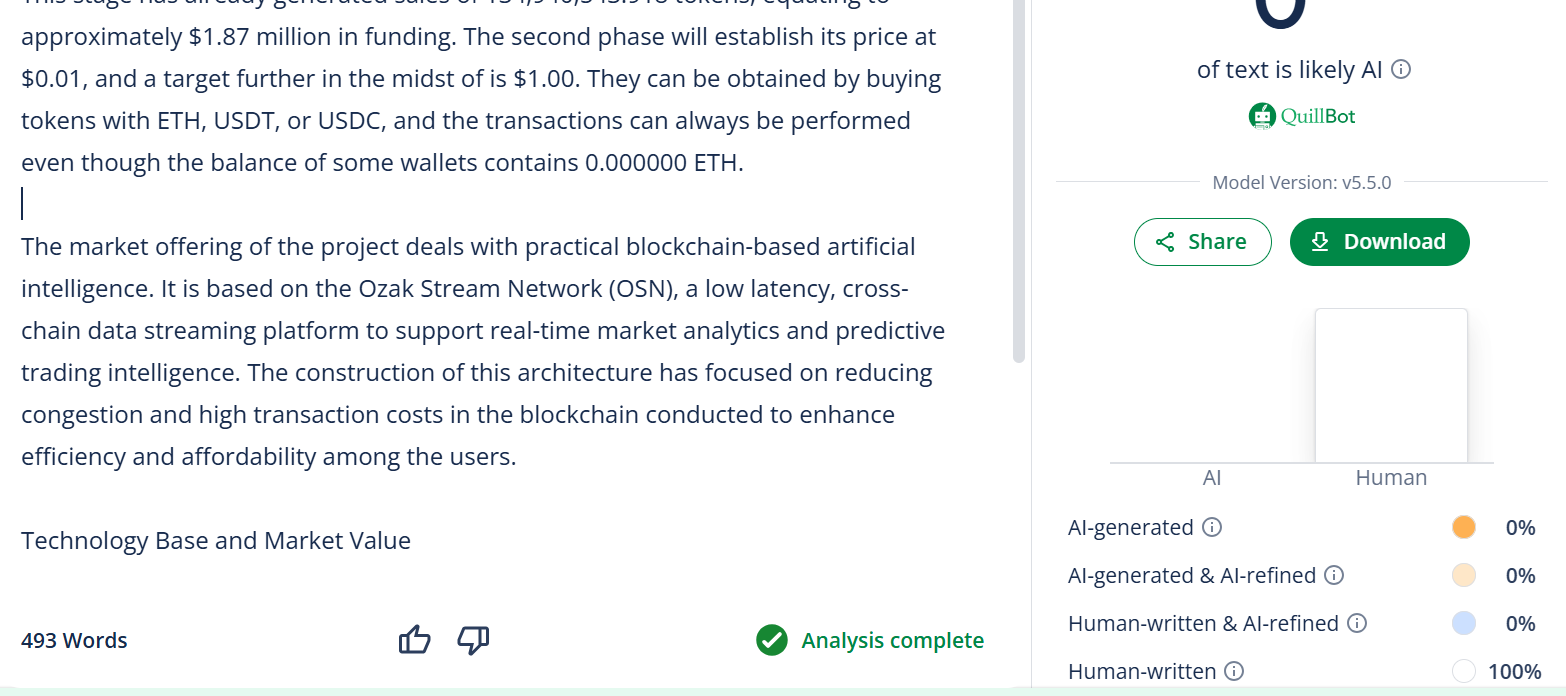Viewport: 1566px width, 696px height.
Task: Open info icon beside 'of text is likely AI'
Action: click(x=1402, y=70)
